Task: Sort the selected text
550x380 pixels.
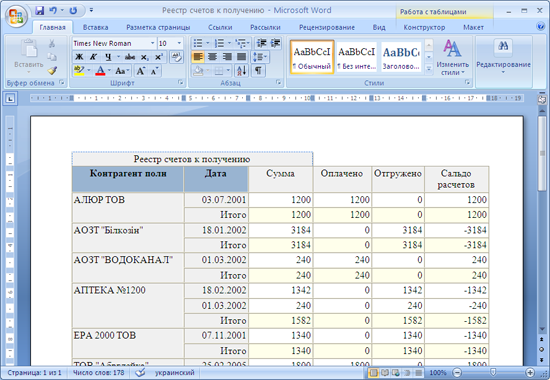Action: (242, 71)
